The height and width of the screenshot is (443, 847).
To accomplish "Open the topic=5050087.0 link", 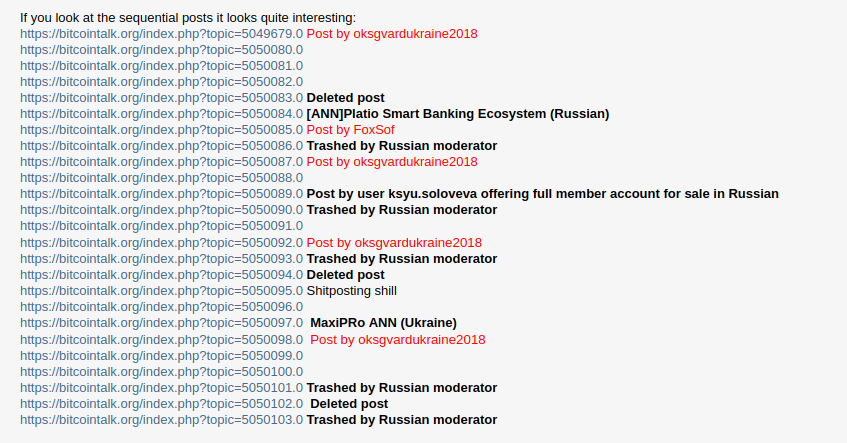I will pyautogui.click(x=162, y=162).
